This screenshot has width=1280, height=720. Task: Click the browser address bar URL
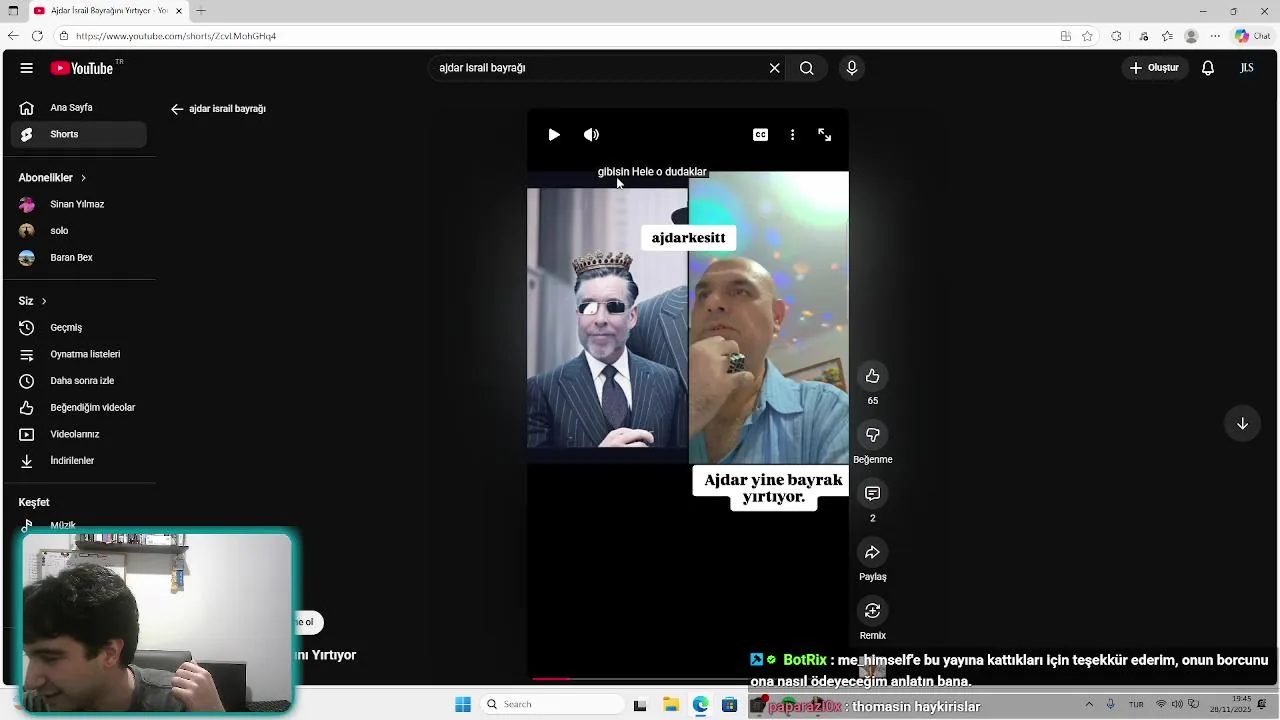(176, 36)
